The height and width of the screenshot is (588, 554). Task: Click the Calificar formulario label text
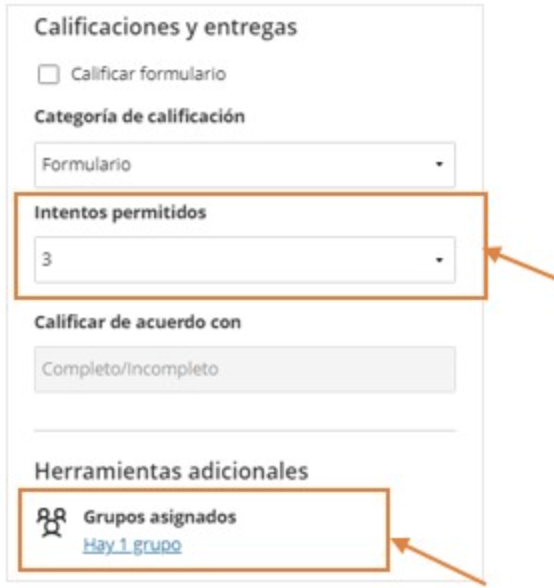pos(149,74)
